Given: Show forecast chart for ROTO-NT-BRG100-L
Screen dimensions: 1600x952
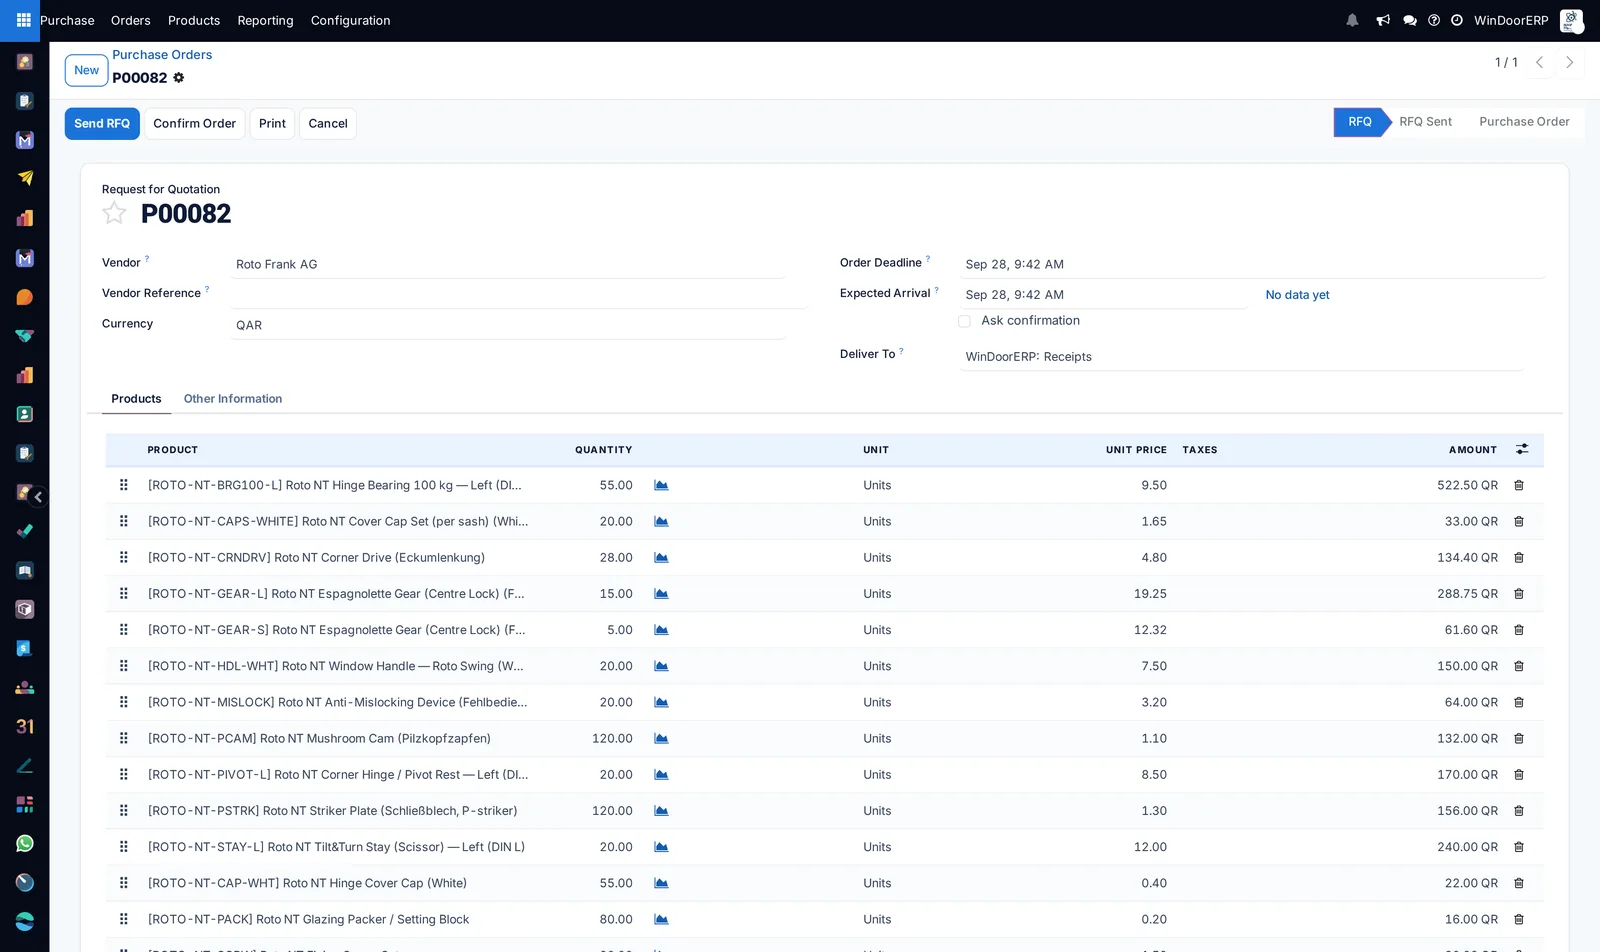Looking at the screenshot, I should (661, 485).
